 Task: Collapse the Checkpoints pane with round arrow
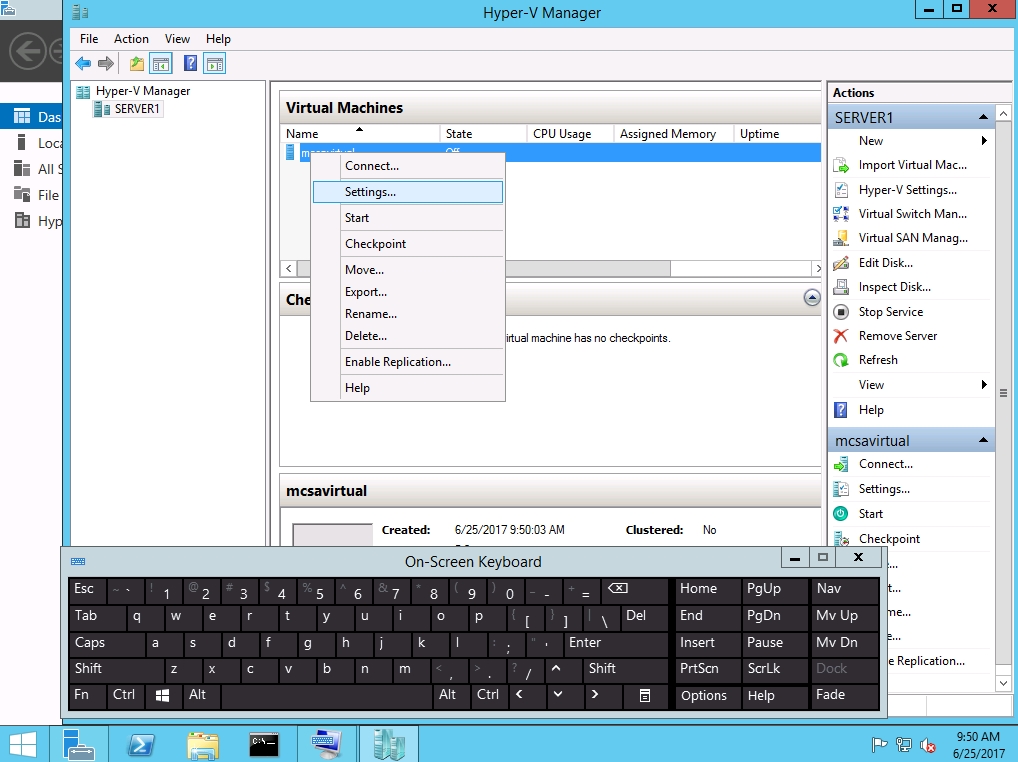(x=812, y=298)
